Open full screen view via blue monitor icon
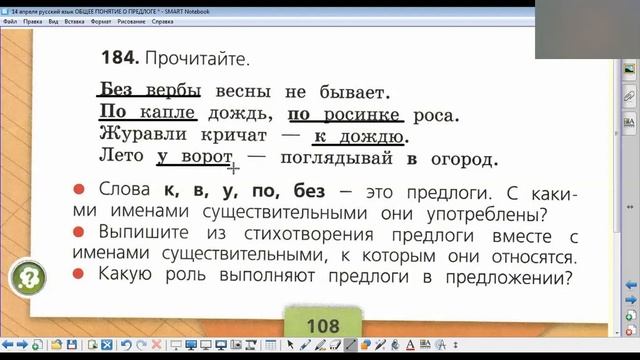The height and width of the screenshot is (360, 640). tap(191, 345)
